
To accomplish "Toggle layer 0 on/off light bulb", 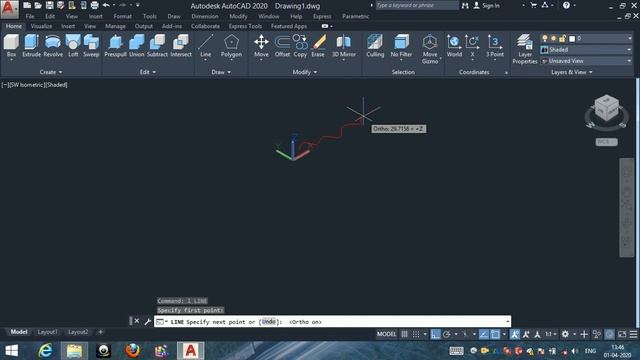I will 544,38.
